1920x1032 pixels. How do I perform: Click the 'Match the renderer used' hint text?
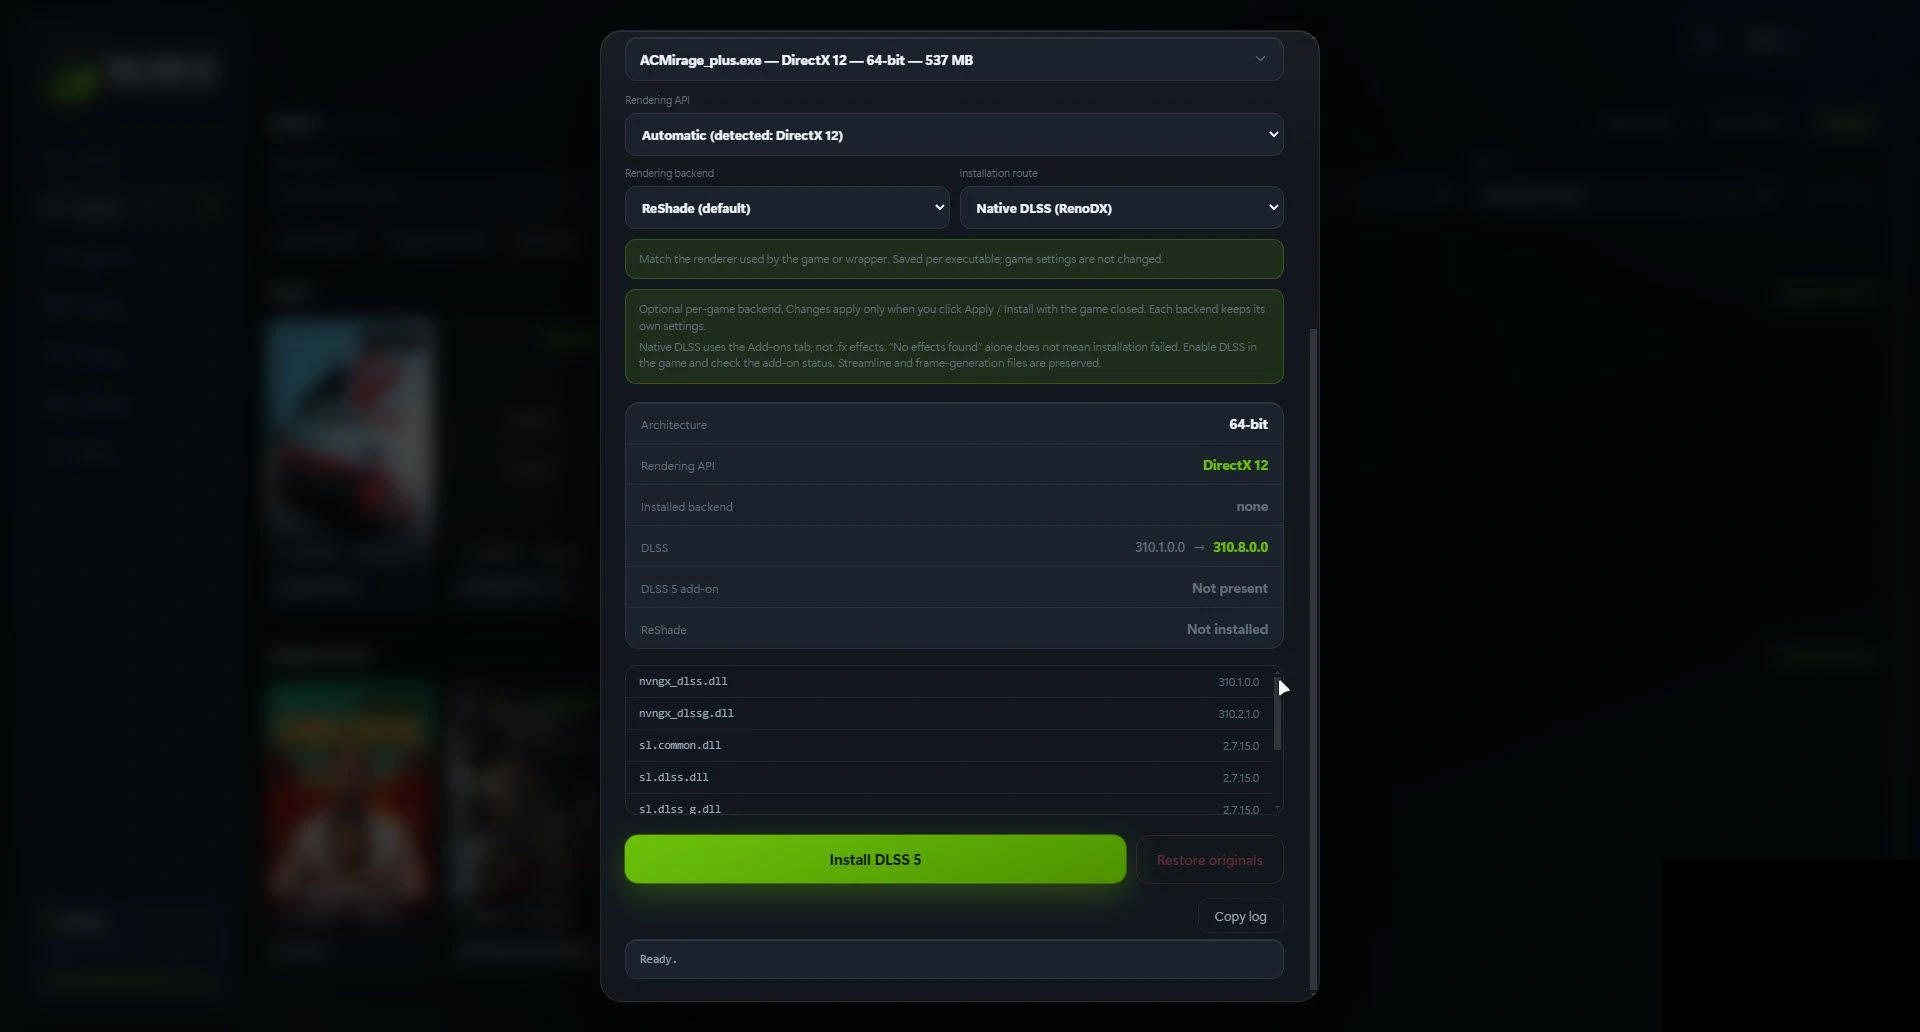point(901,259)
